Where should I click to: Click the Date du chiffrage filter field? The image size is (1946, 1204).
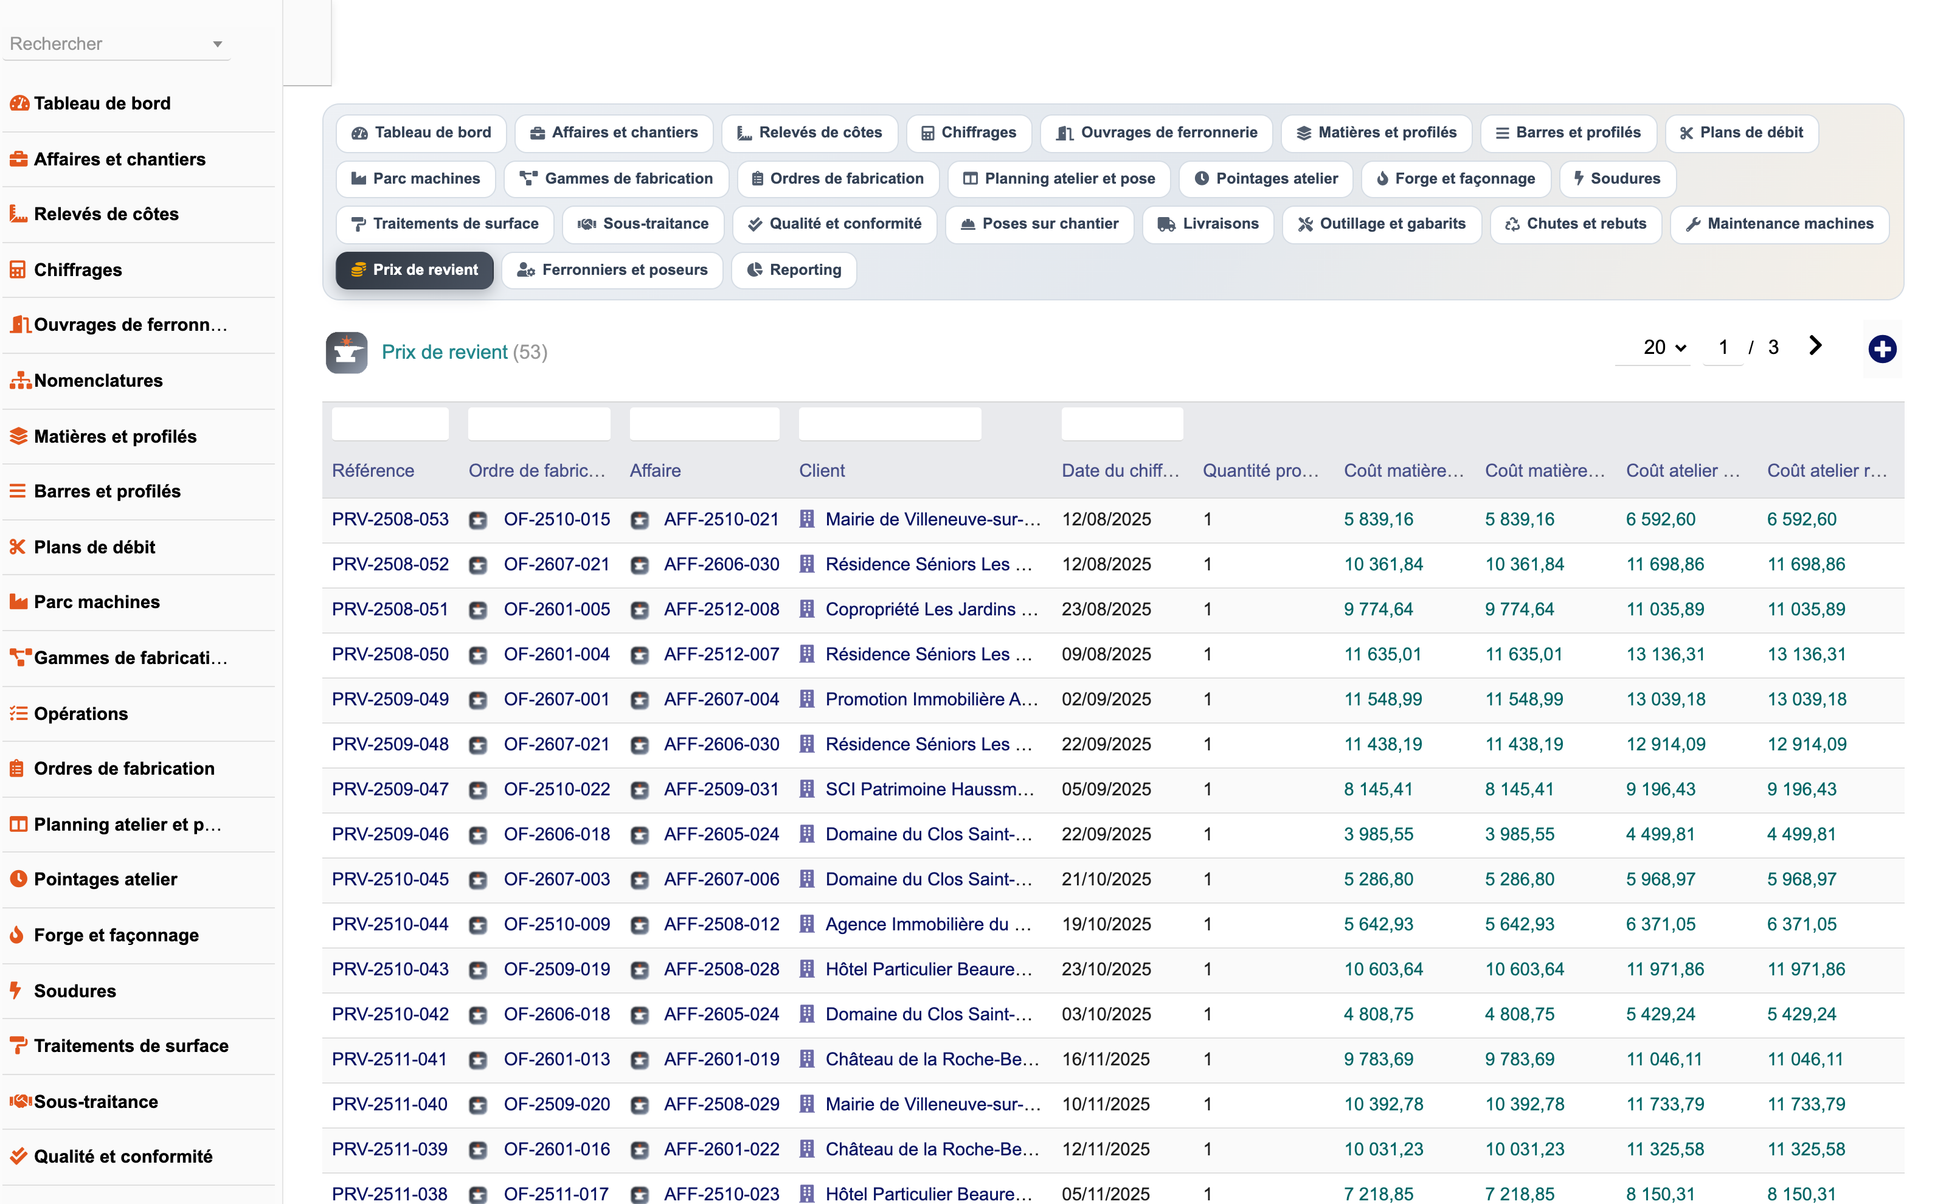[1122, 424]
